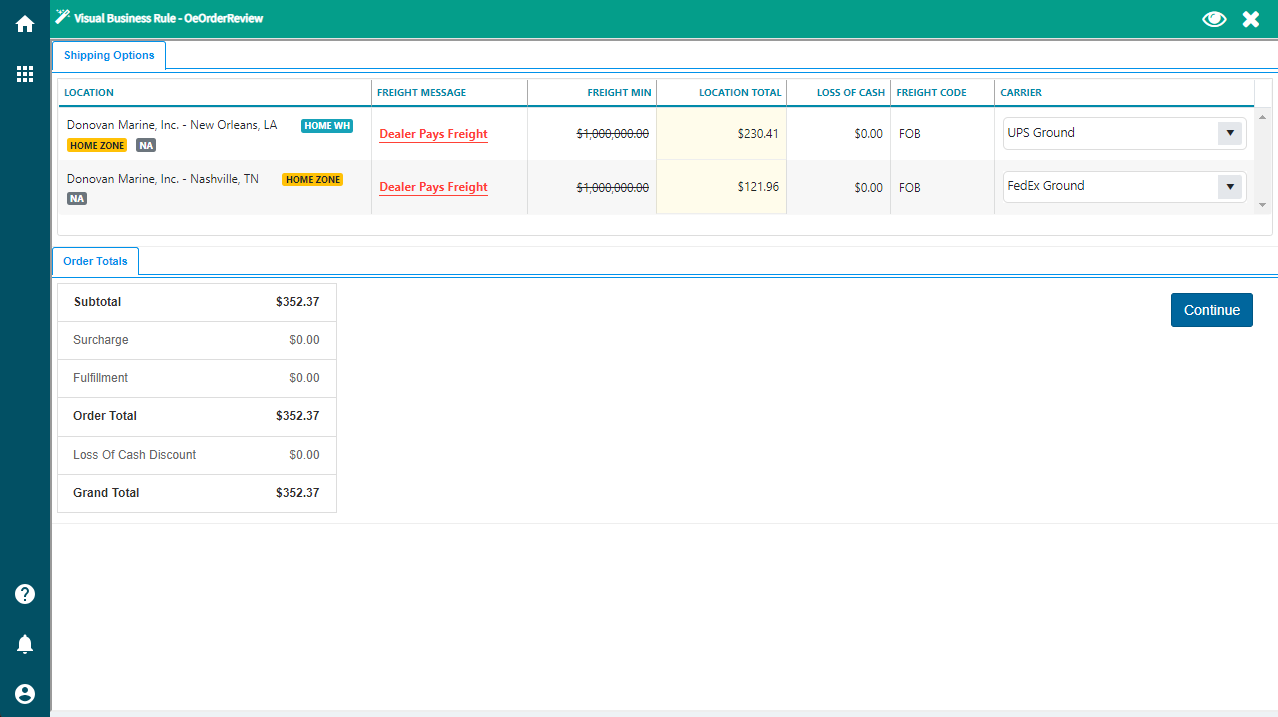
Task: Toggle the eye visibility icon in header
Action: pyautogui.click(x=1214, y=19)
